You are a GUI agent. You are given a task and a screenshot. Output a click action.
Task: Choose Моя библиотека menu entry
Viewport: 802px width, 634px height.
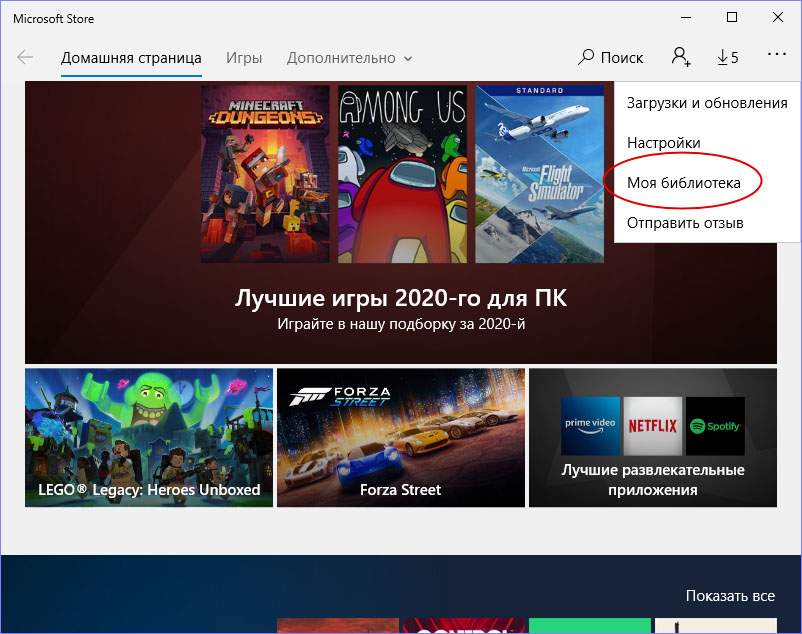(683, 183)
